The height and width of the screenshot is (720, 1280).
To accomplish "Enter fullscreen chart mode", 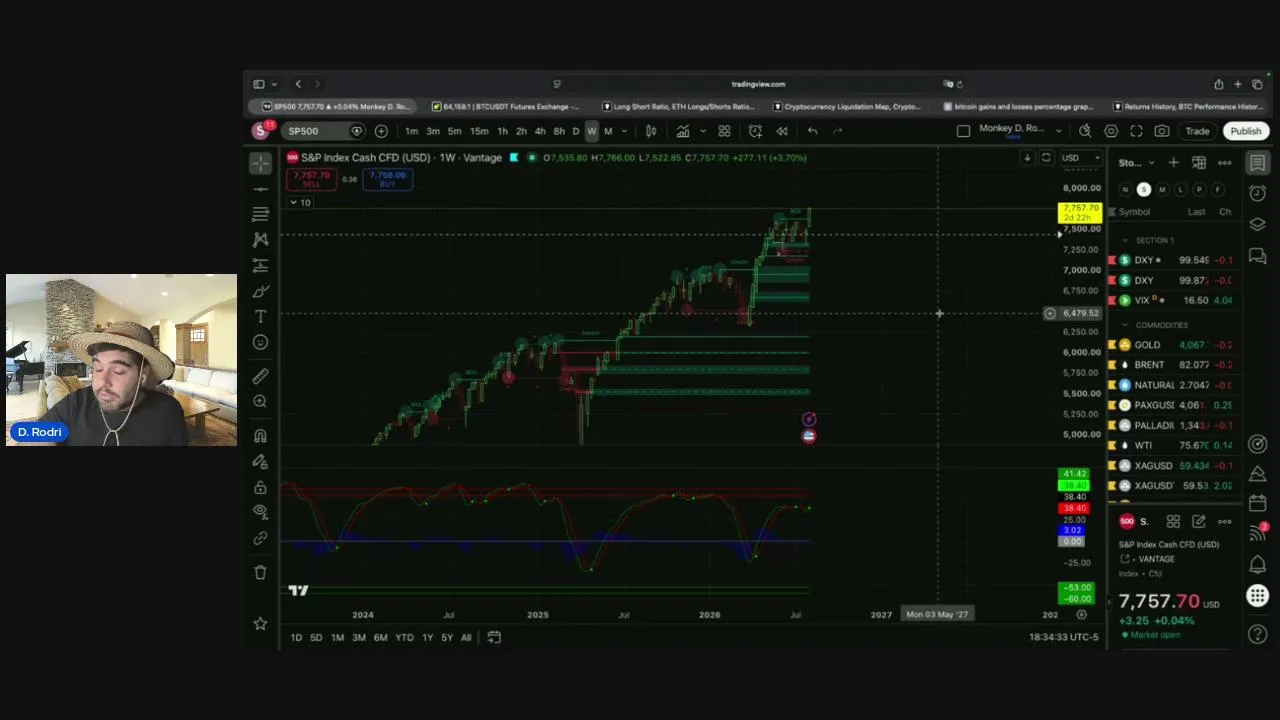I will click(x=1136, y=131).
